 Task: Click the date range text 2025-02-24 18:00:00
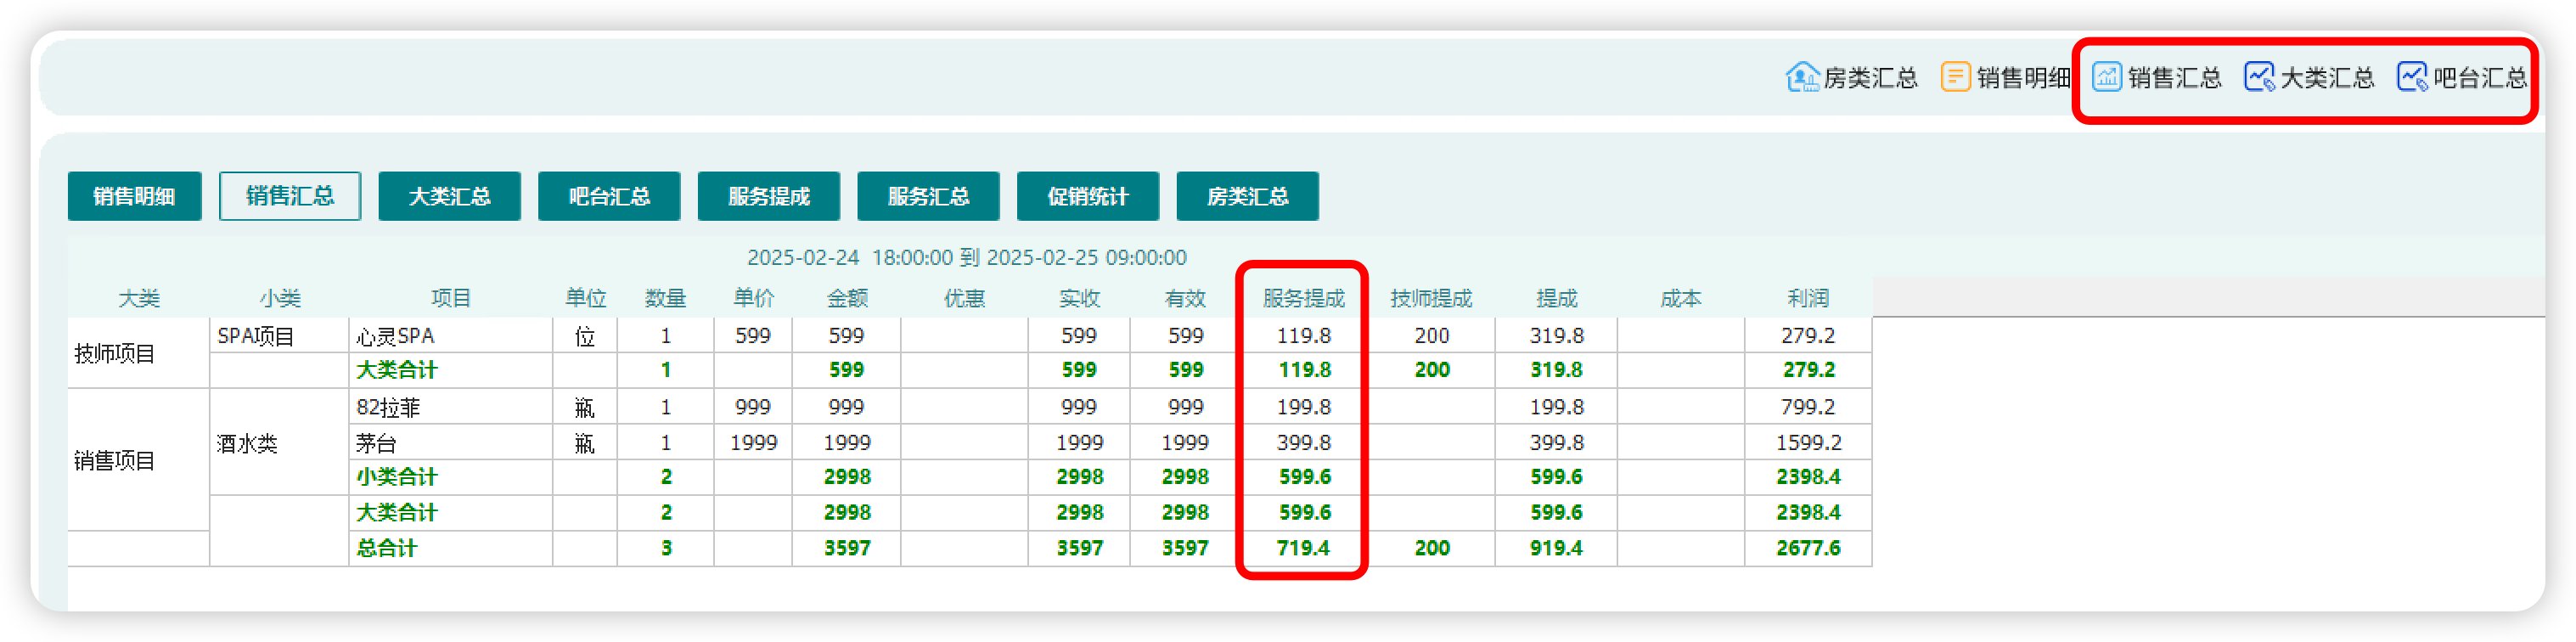850,257
